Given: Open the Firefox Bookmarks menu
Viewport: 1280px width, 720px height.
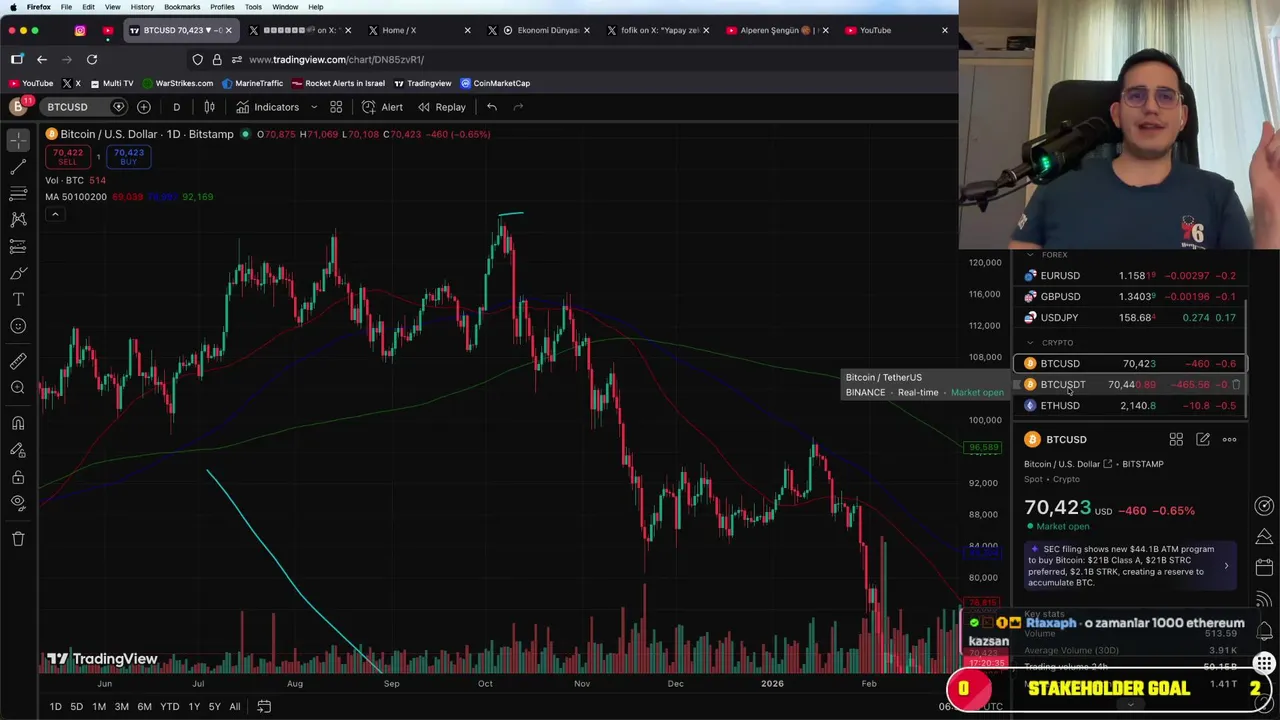Looking at the screenshot, I should click(182, 7).
